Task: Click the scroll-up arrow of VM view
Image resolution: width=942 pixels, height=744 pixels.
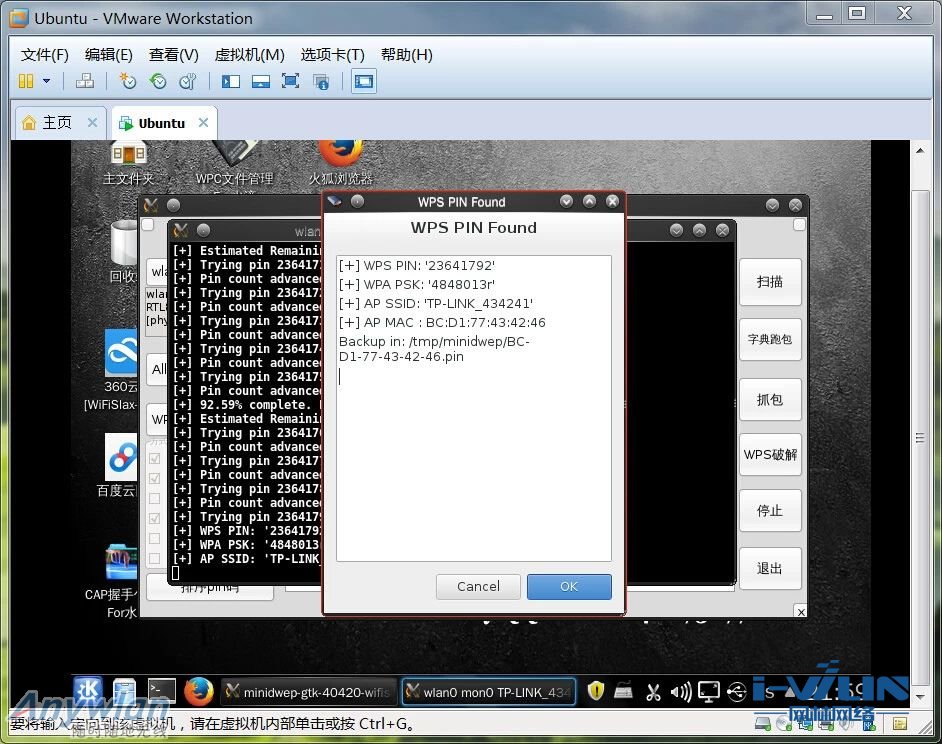Action: tap(920, 150)
